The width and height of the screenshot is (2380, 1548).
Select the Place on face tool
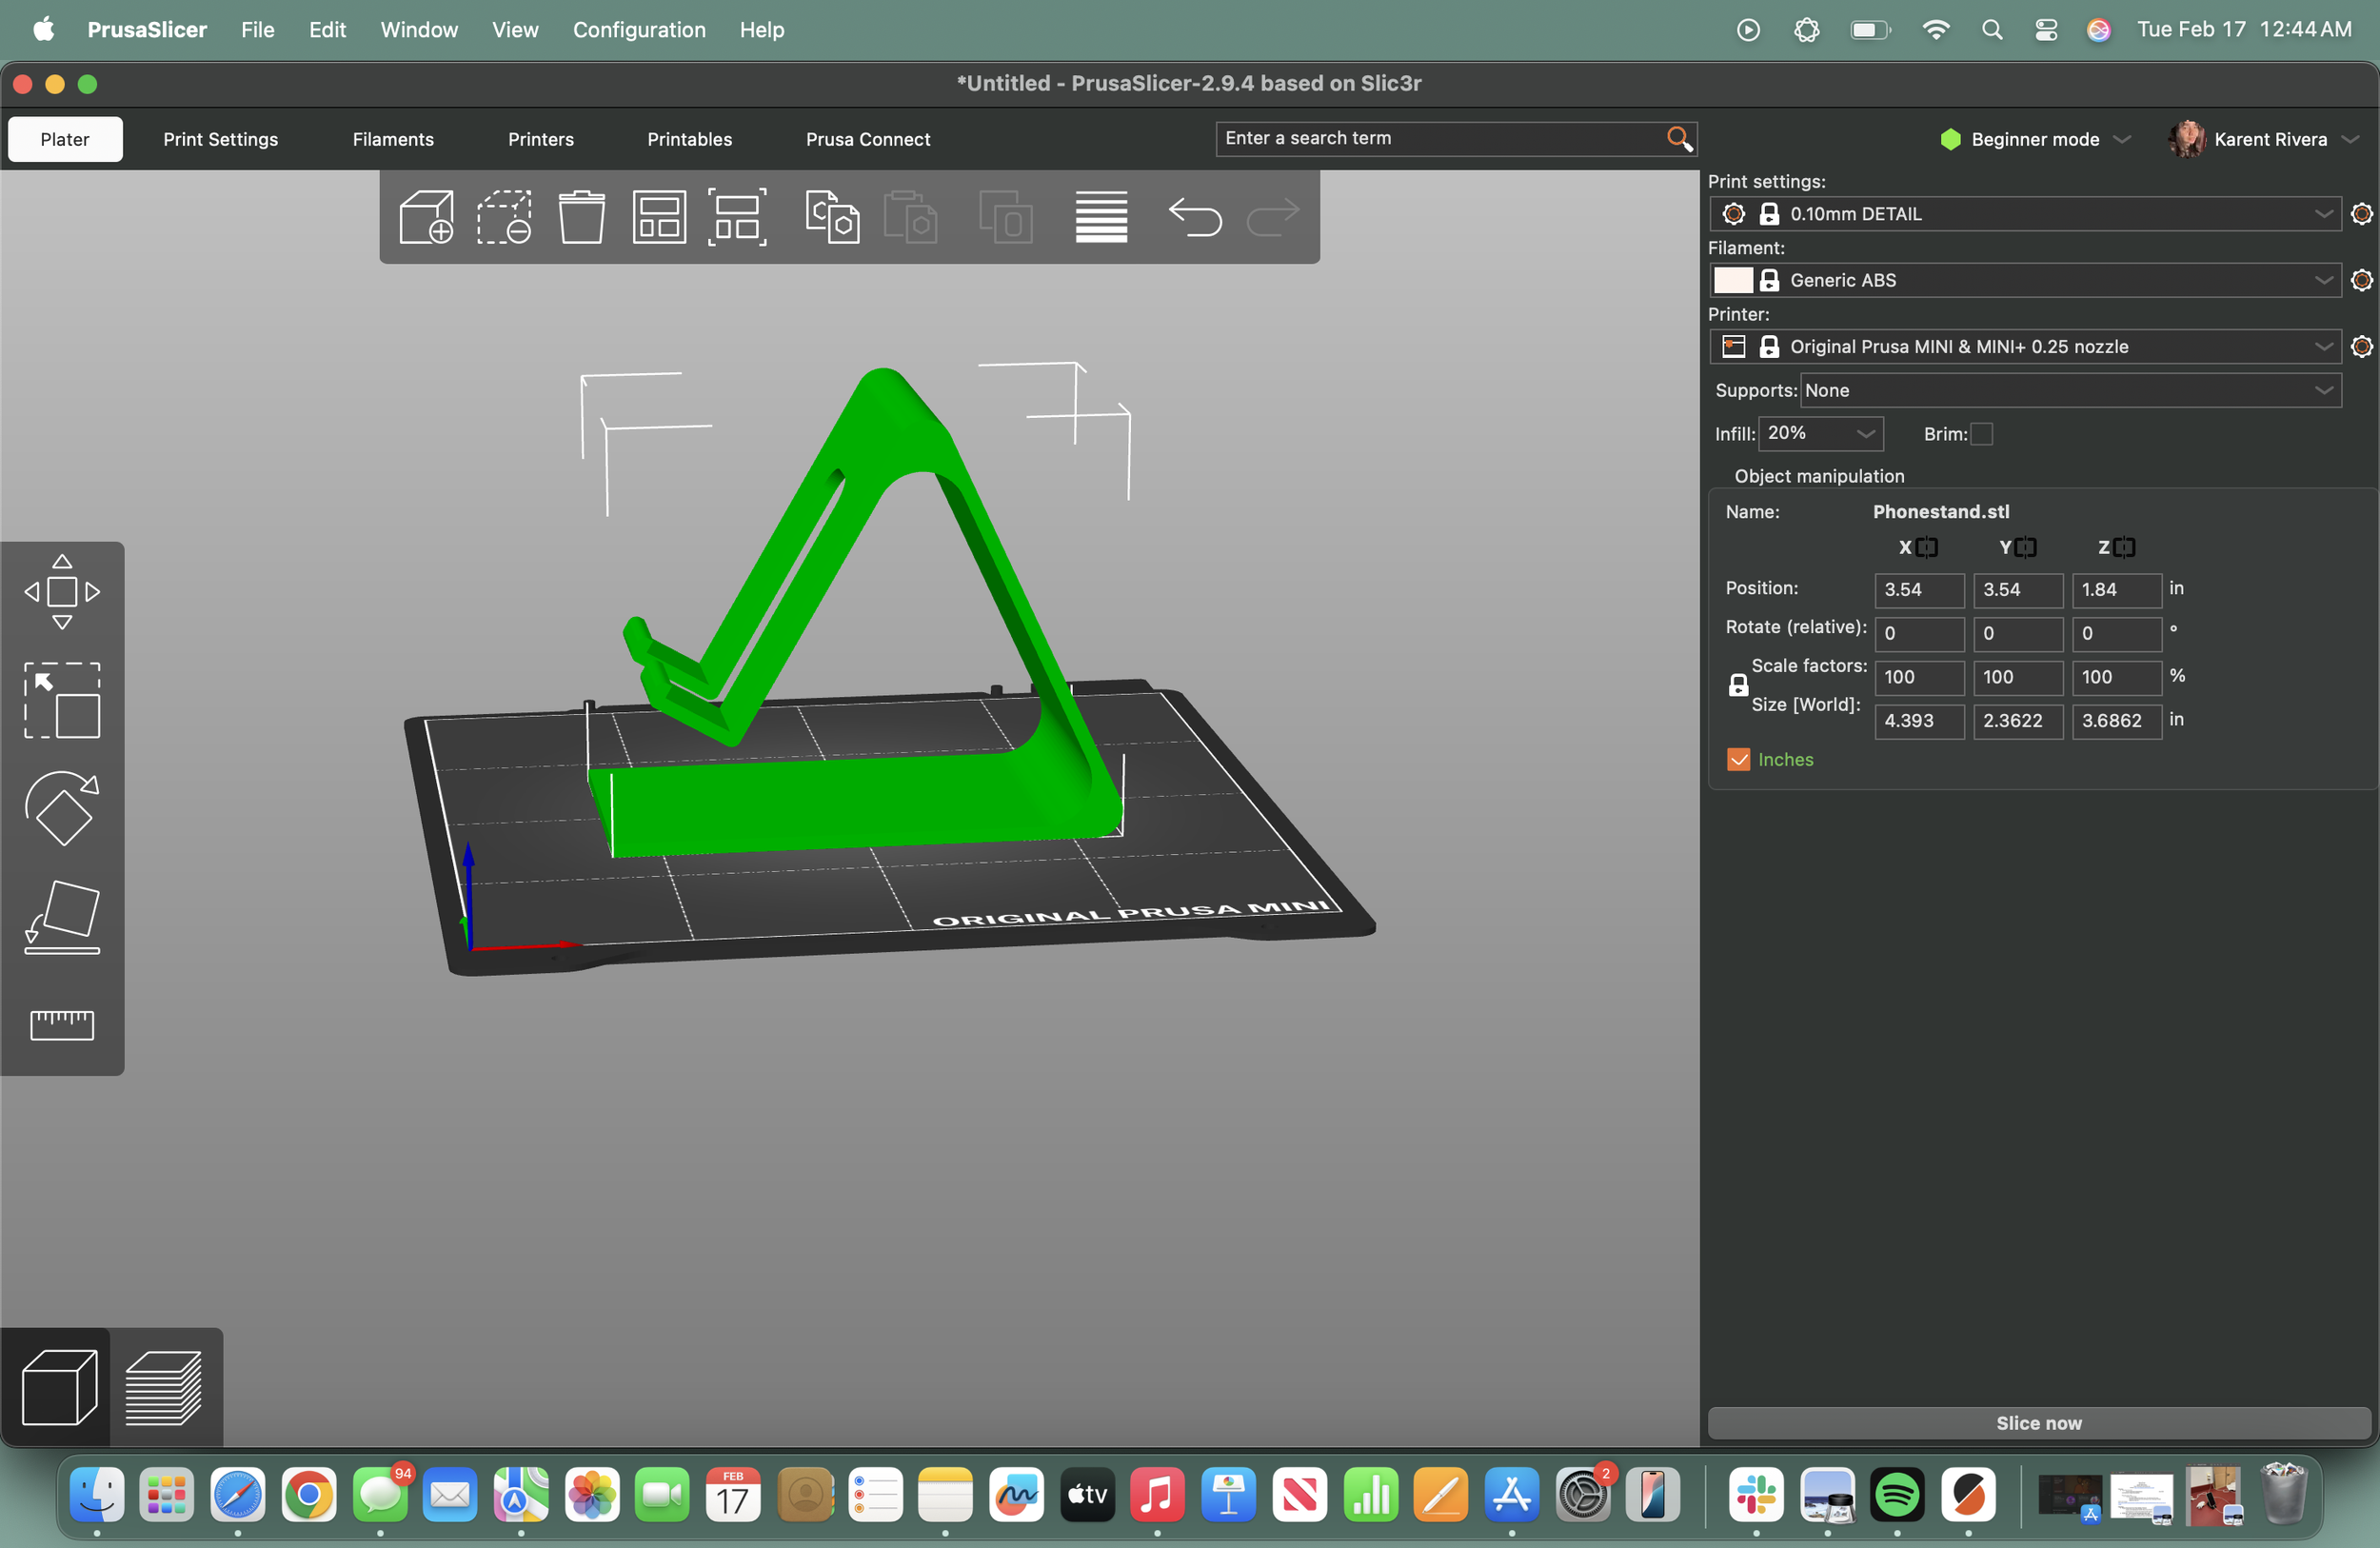coord(62,917)
